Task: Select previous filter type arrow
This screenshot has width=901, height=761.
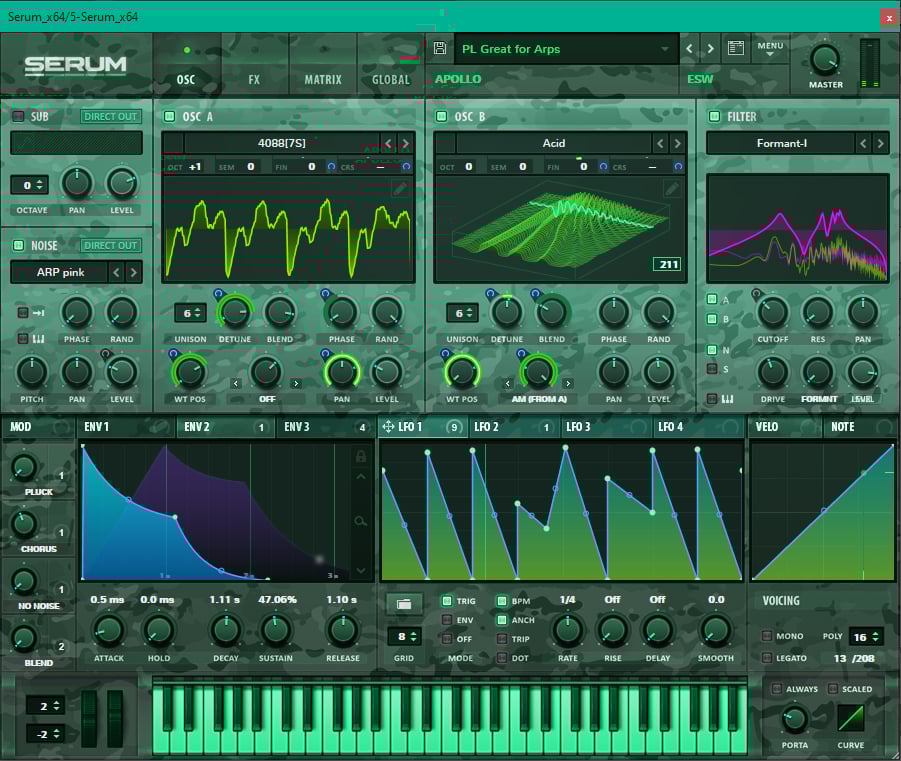Action: (863, 143)
